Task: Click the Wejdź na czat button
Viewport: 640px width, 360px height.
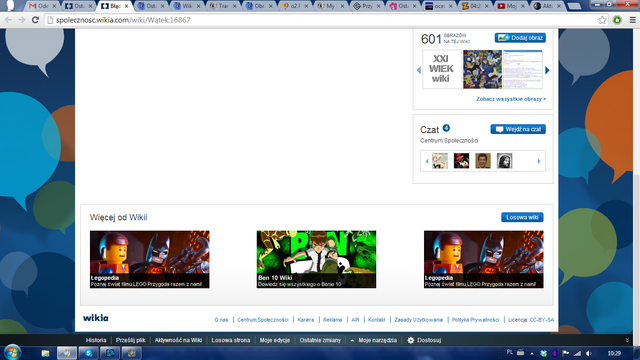Action: (518, 129)
